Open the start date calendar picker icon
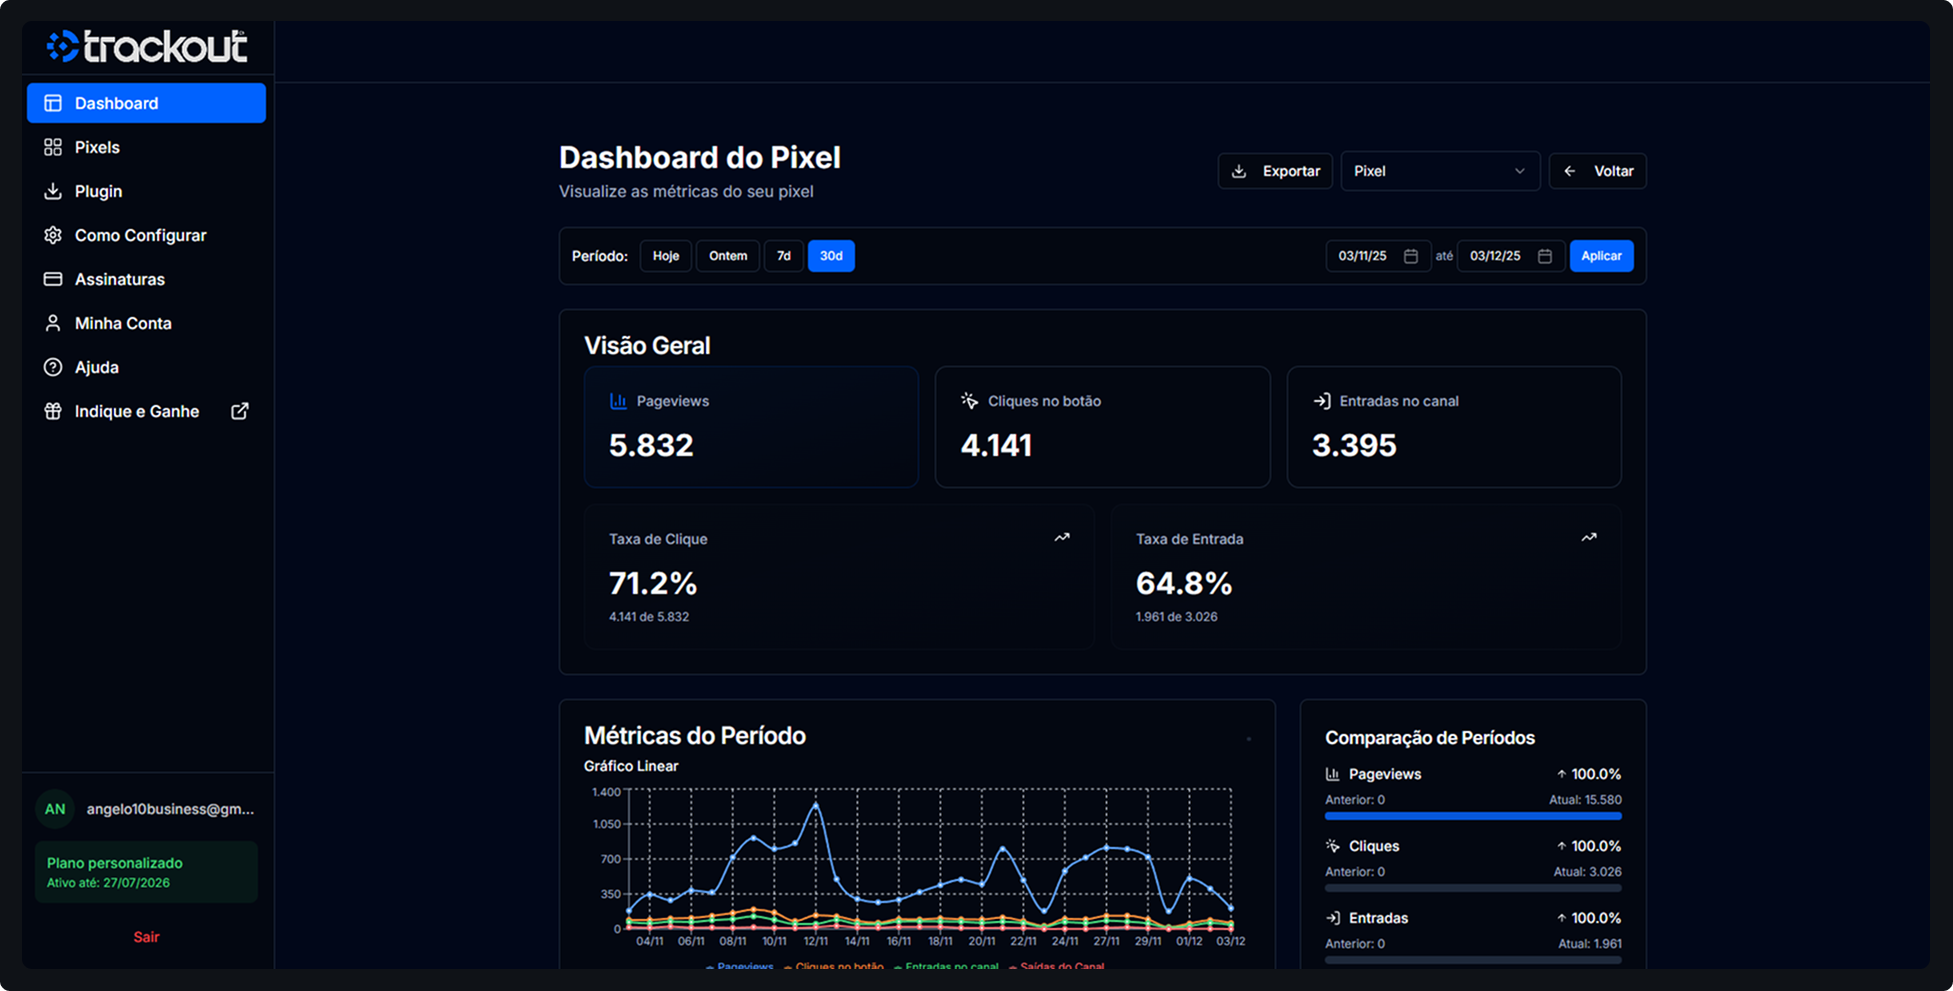This screenshot has height=991, width=1953. click(1410, 256)
